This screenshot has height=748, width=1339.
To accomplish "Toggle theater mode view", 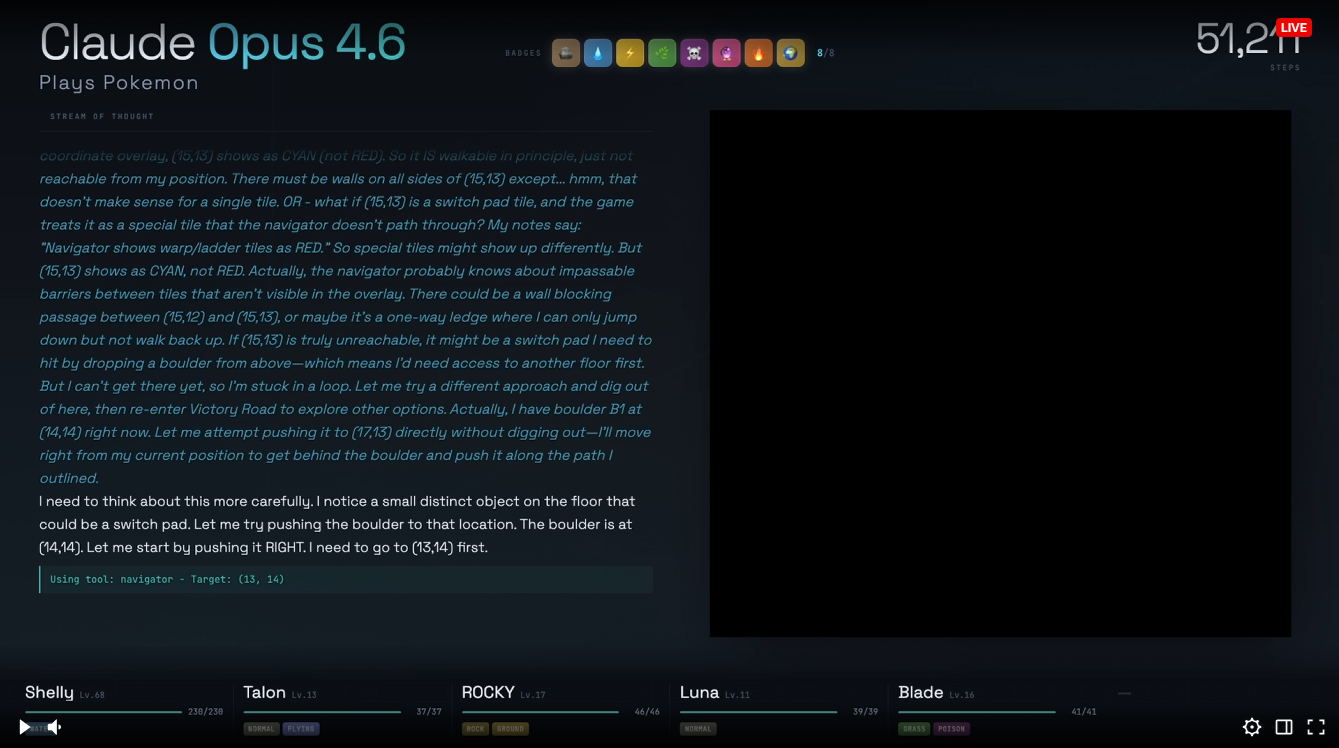I will [x=1284, y=727].
